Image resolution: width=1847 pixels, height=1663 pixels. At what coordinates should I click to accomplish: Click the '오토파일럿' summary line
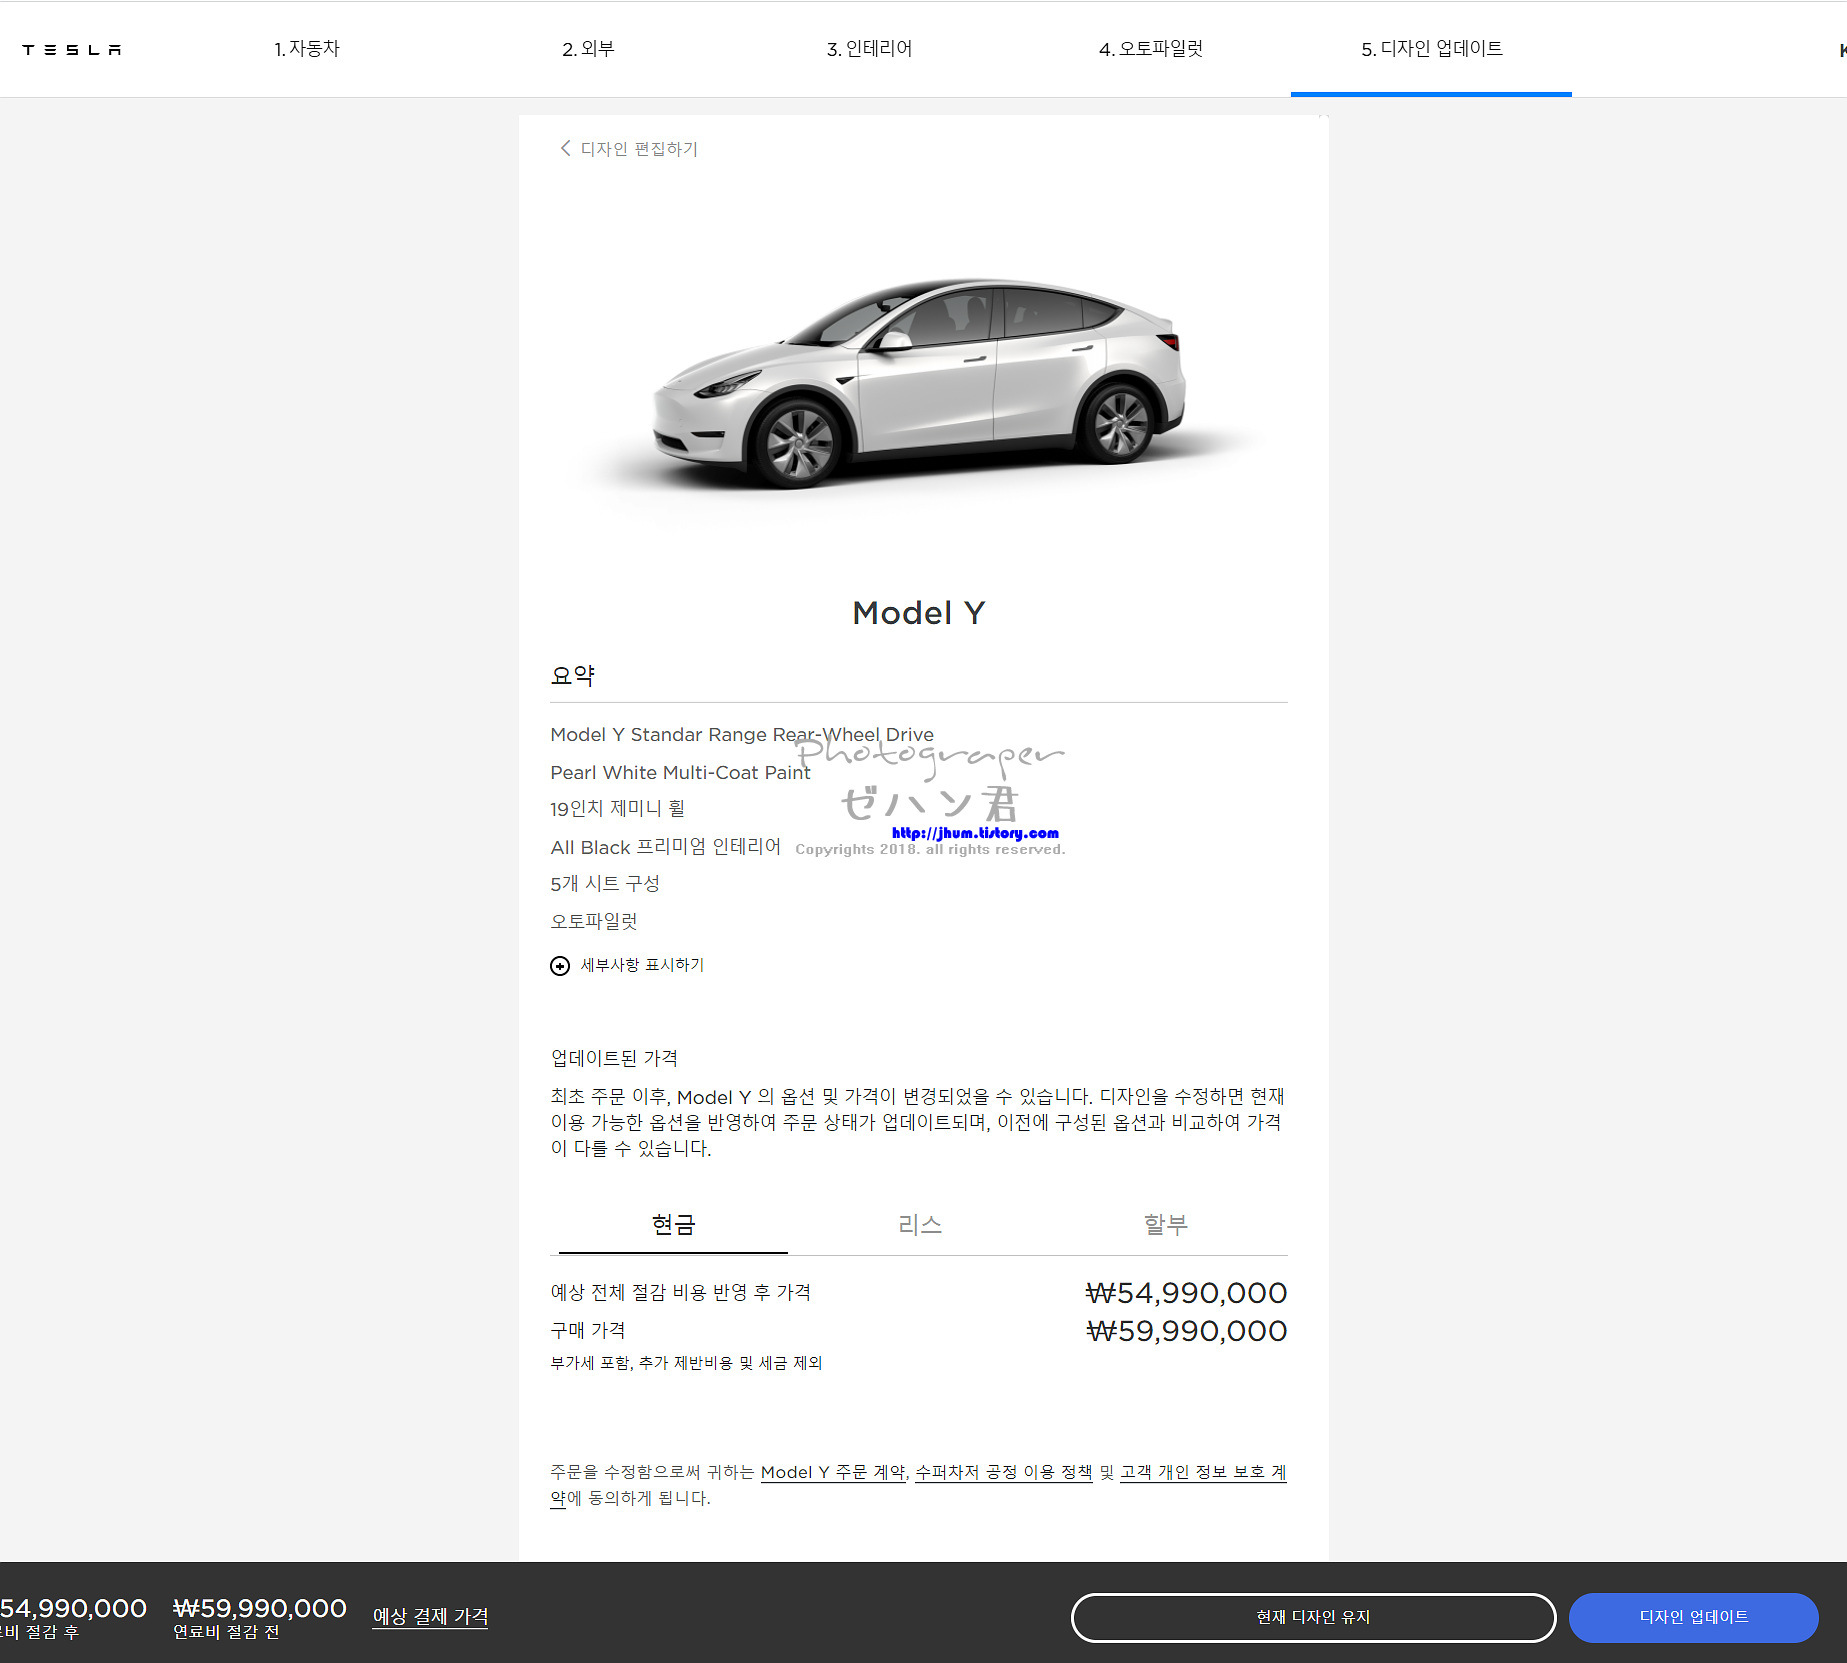(x=594, y=921)
